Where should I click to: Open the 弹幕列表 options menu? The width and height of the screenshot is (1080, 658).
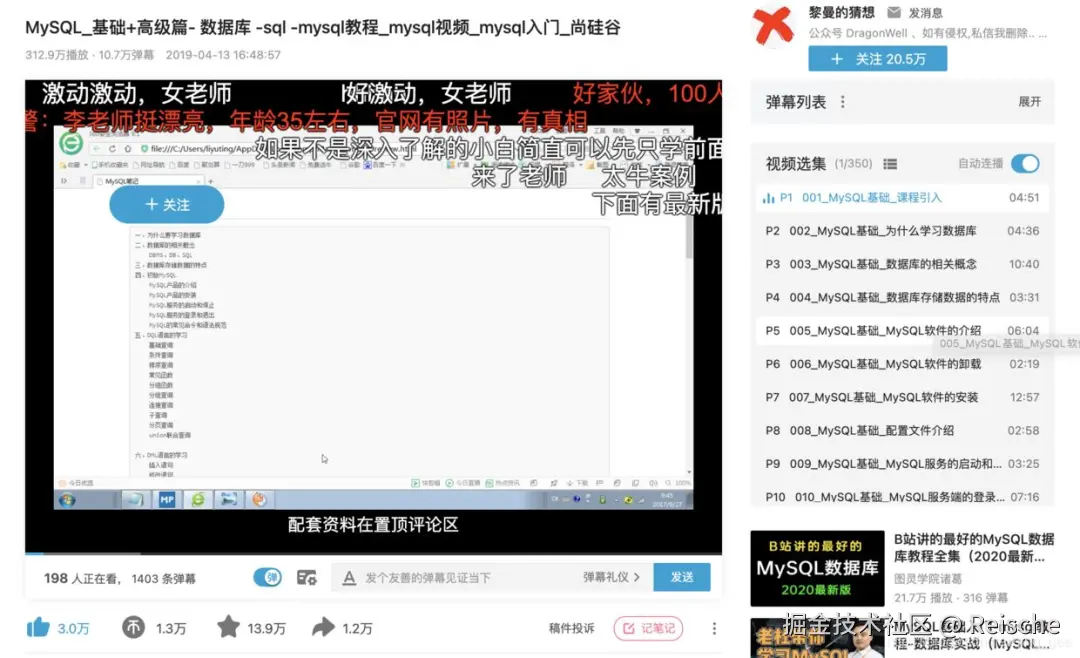pyautogui.click(x=842, y=101)
